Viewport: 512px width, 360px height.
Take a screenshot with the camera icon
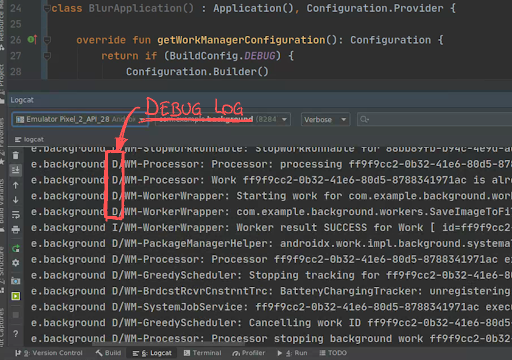(16, 281)
